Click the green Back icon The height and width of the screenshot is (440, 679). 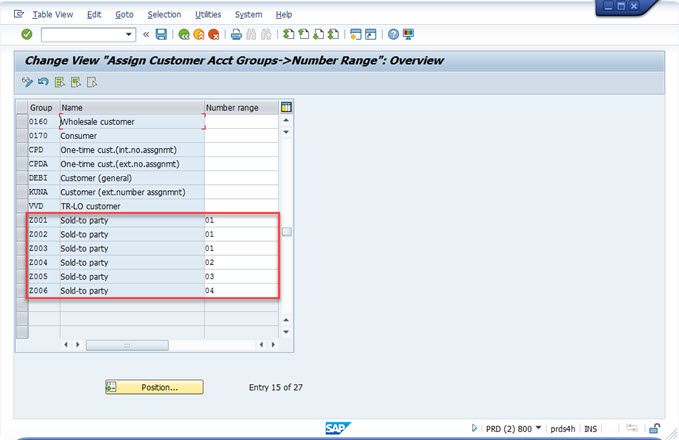[184, 34]
